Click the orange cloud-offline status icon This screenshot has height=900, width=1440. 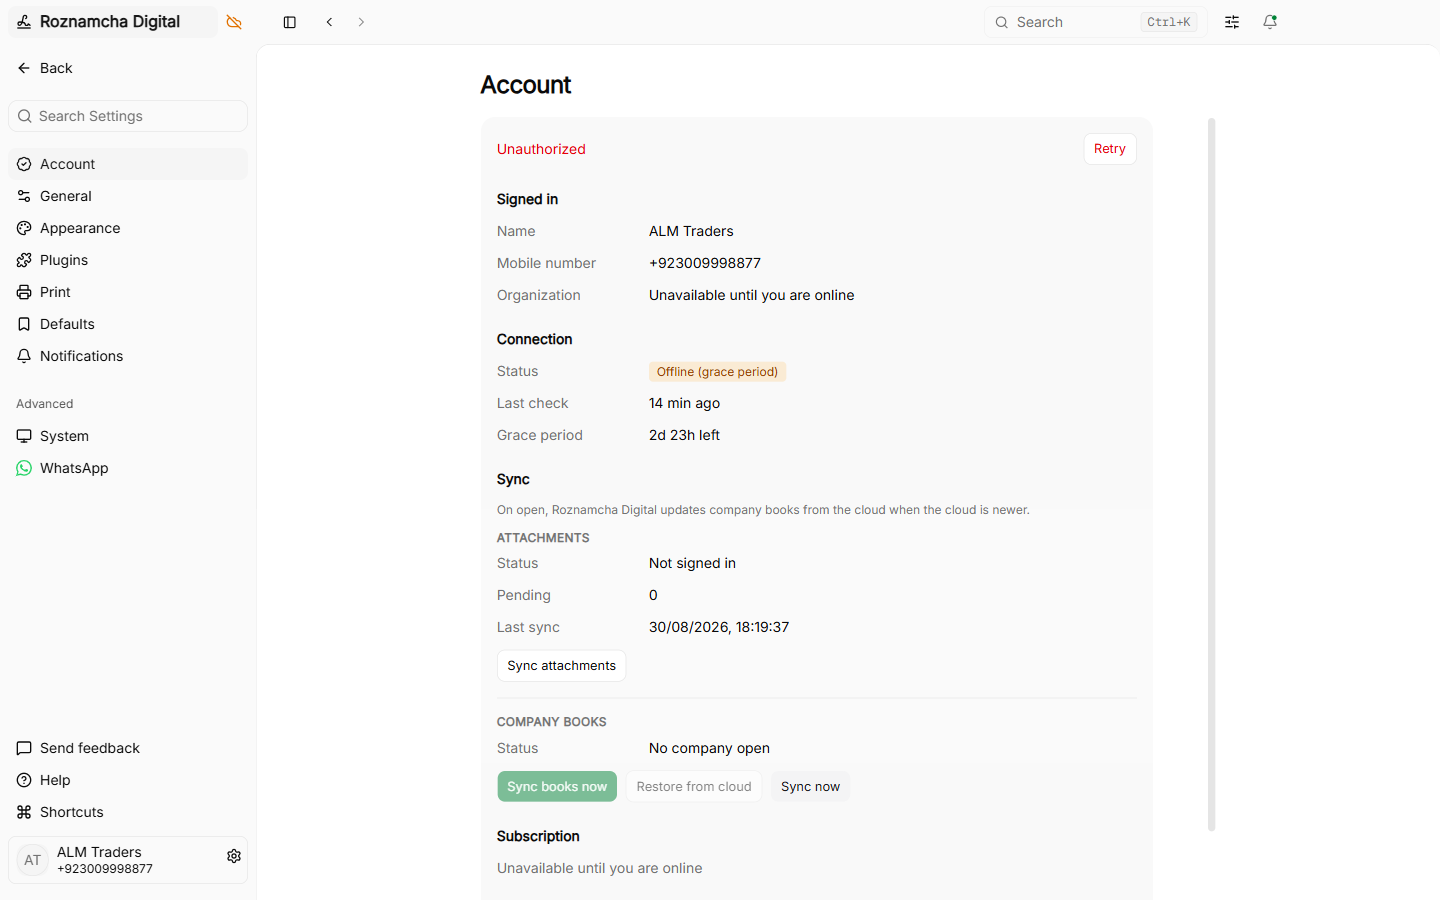click(234, 22)
